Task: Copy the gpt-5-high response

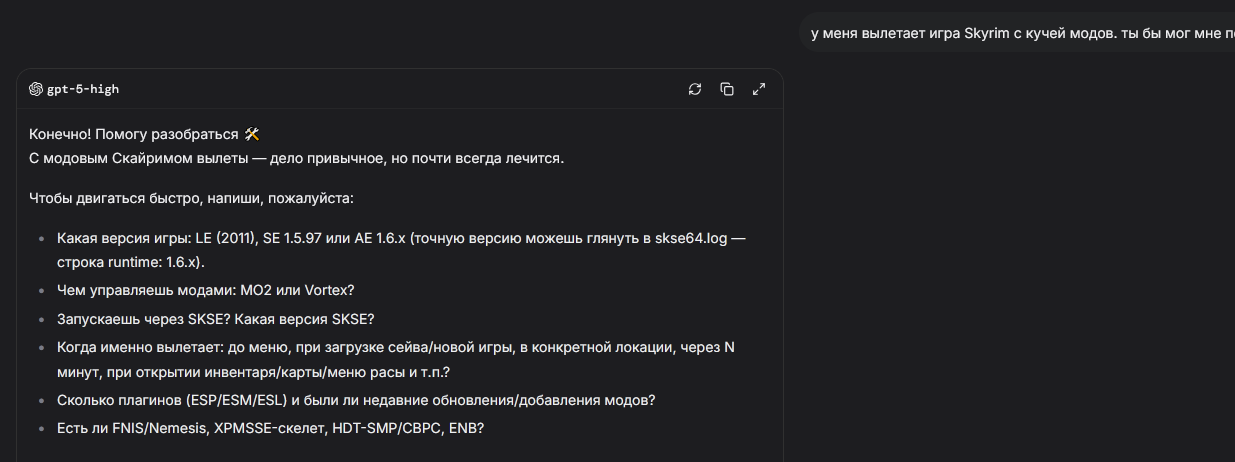Action: tap(727, 89)
